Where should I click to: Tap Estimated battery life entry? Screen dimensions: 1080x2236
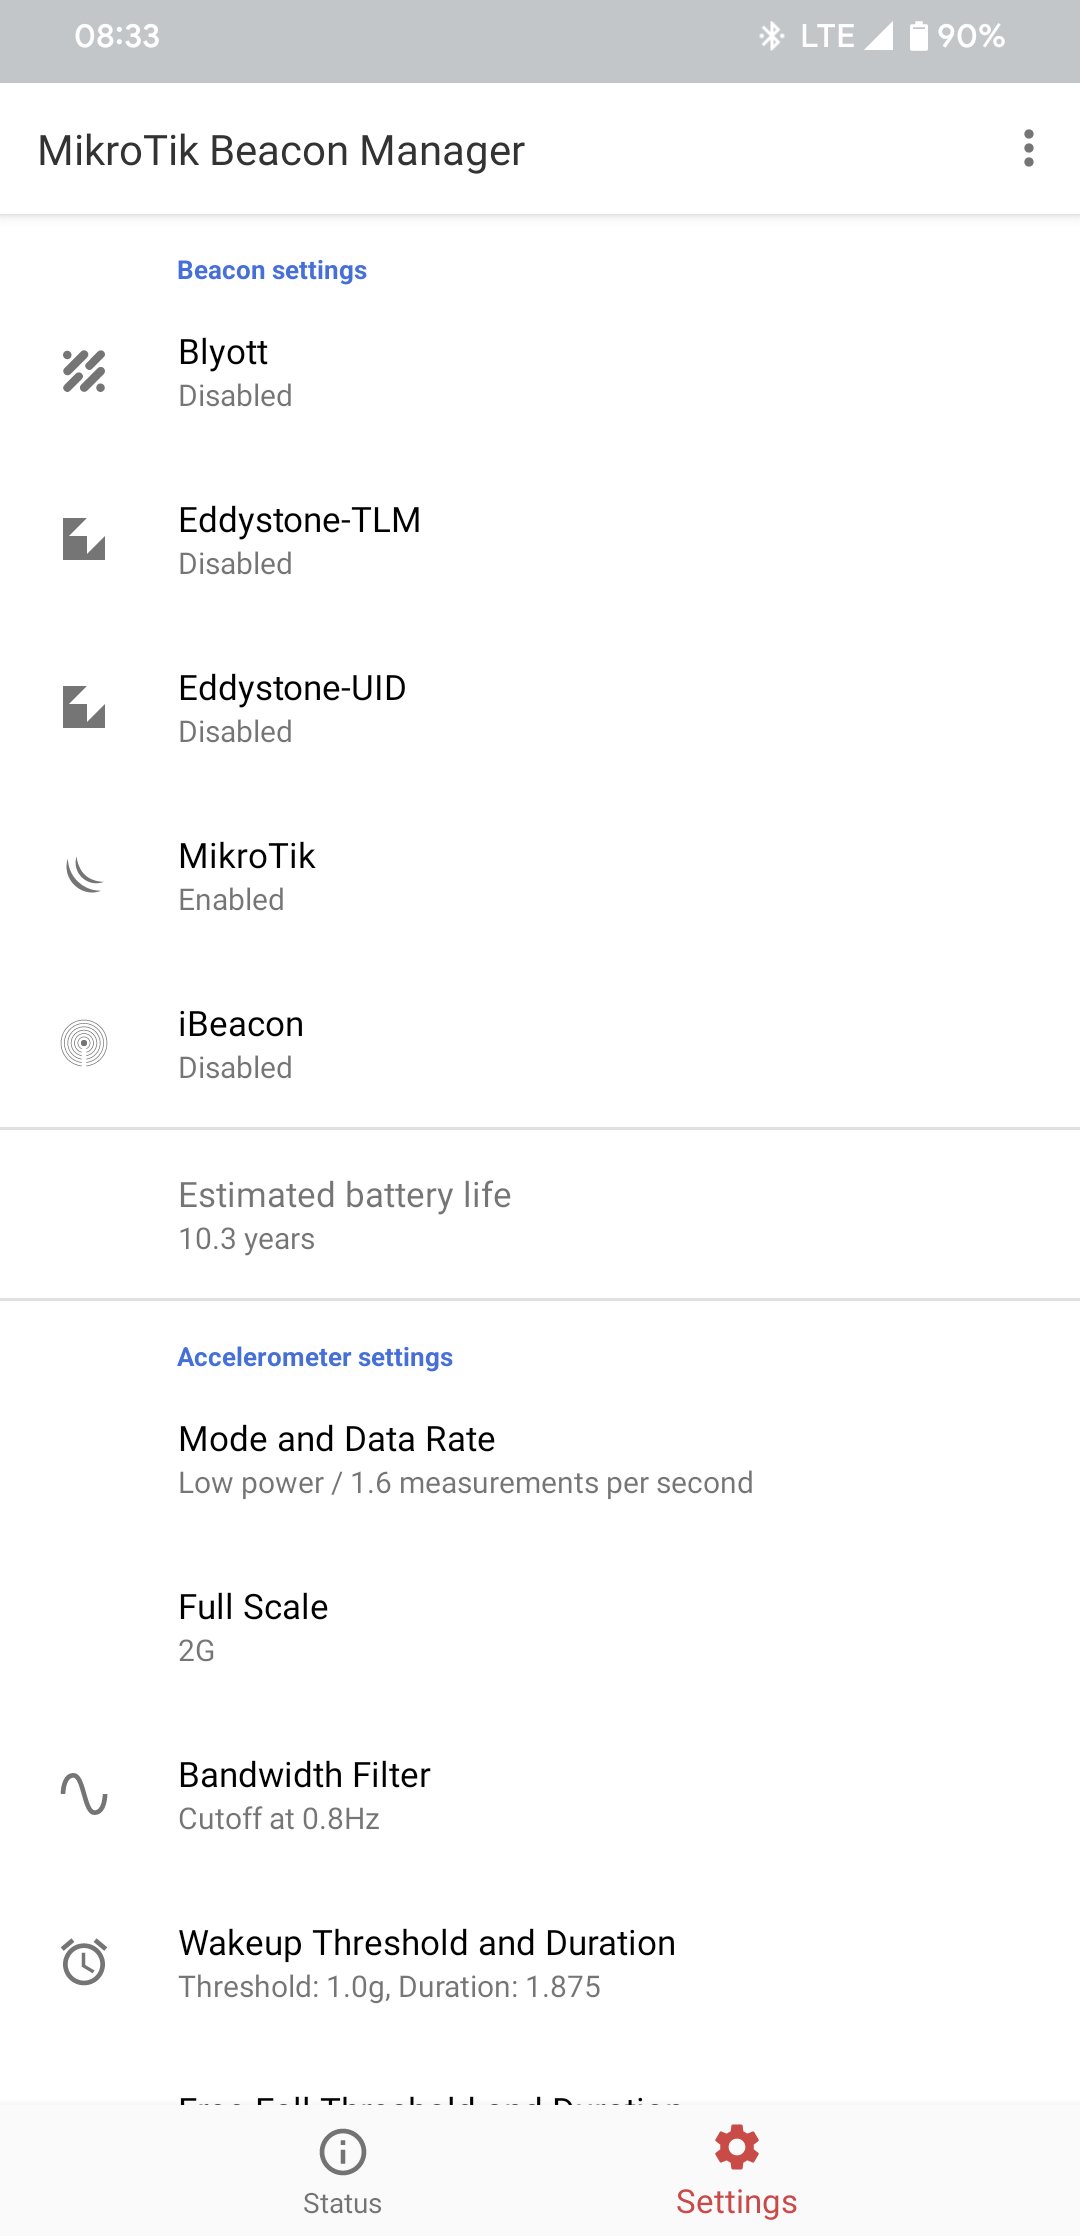tap(540, 1216)
